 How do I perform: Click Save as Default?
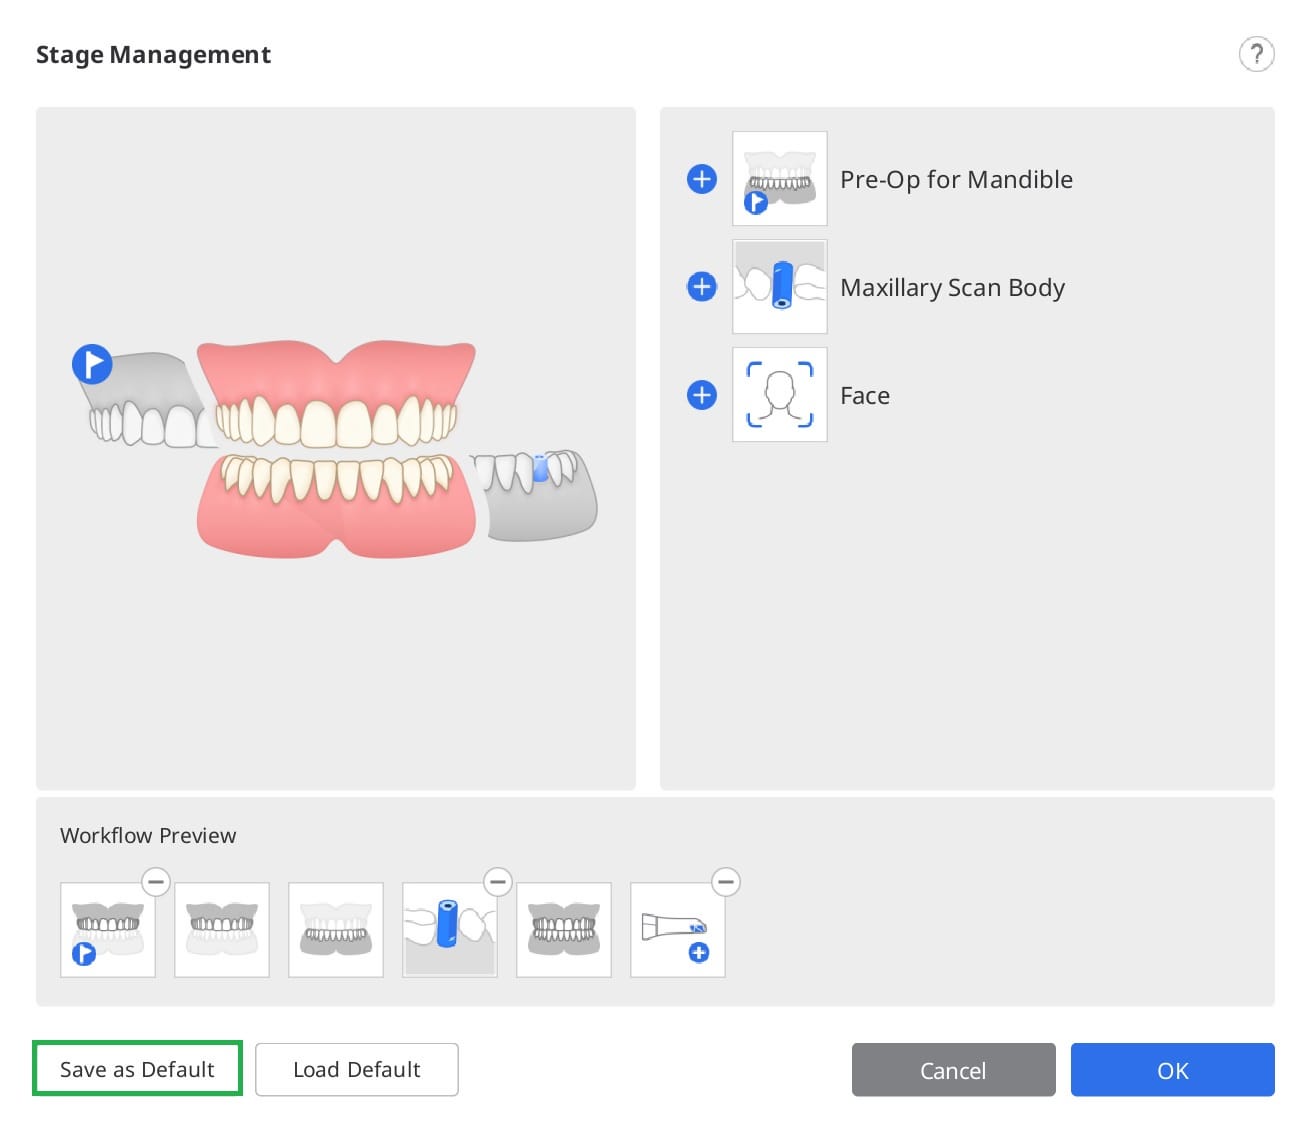click(x=138, y=1069)
